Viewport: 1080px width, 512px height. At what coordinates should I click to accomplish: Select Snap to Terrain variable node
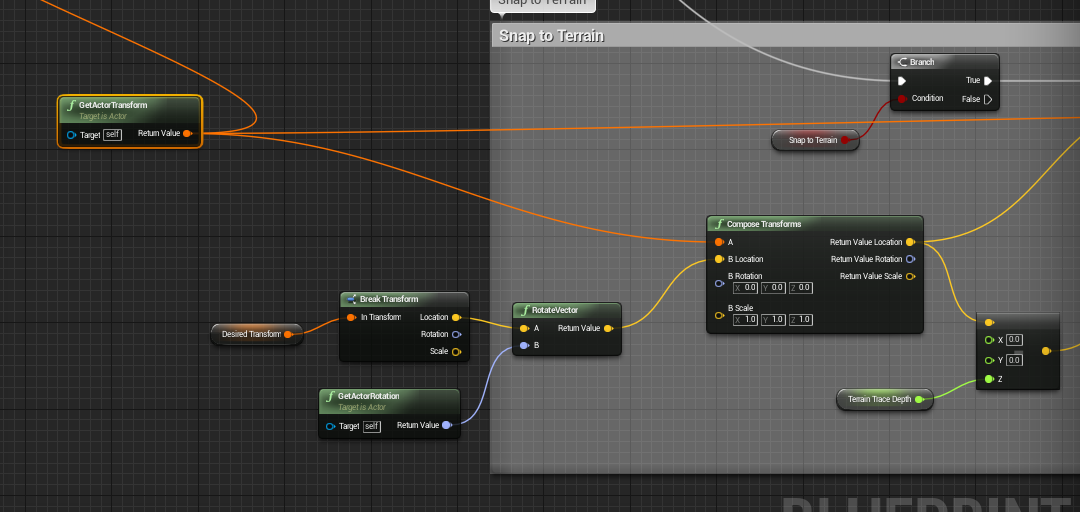[815, 140]
